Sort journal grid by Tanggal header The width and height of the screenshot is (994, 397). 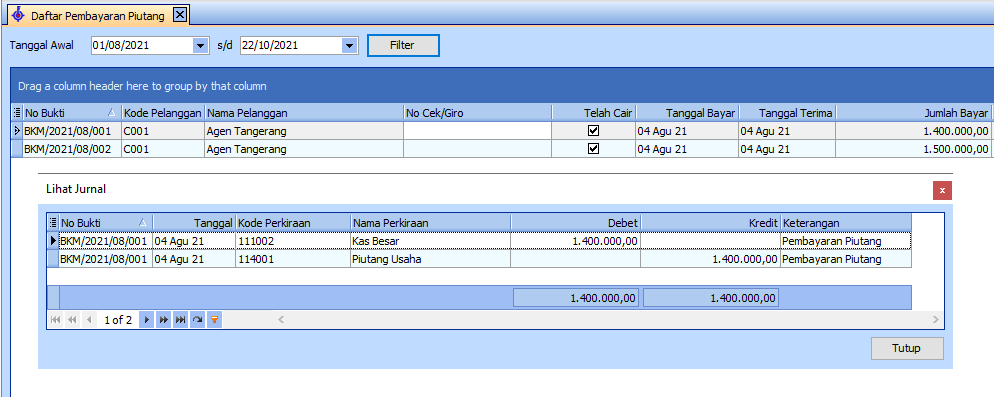click(193, 223)
